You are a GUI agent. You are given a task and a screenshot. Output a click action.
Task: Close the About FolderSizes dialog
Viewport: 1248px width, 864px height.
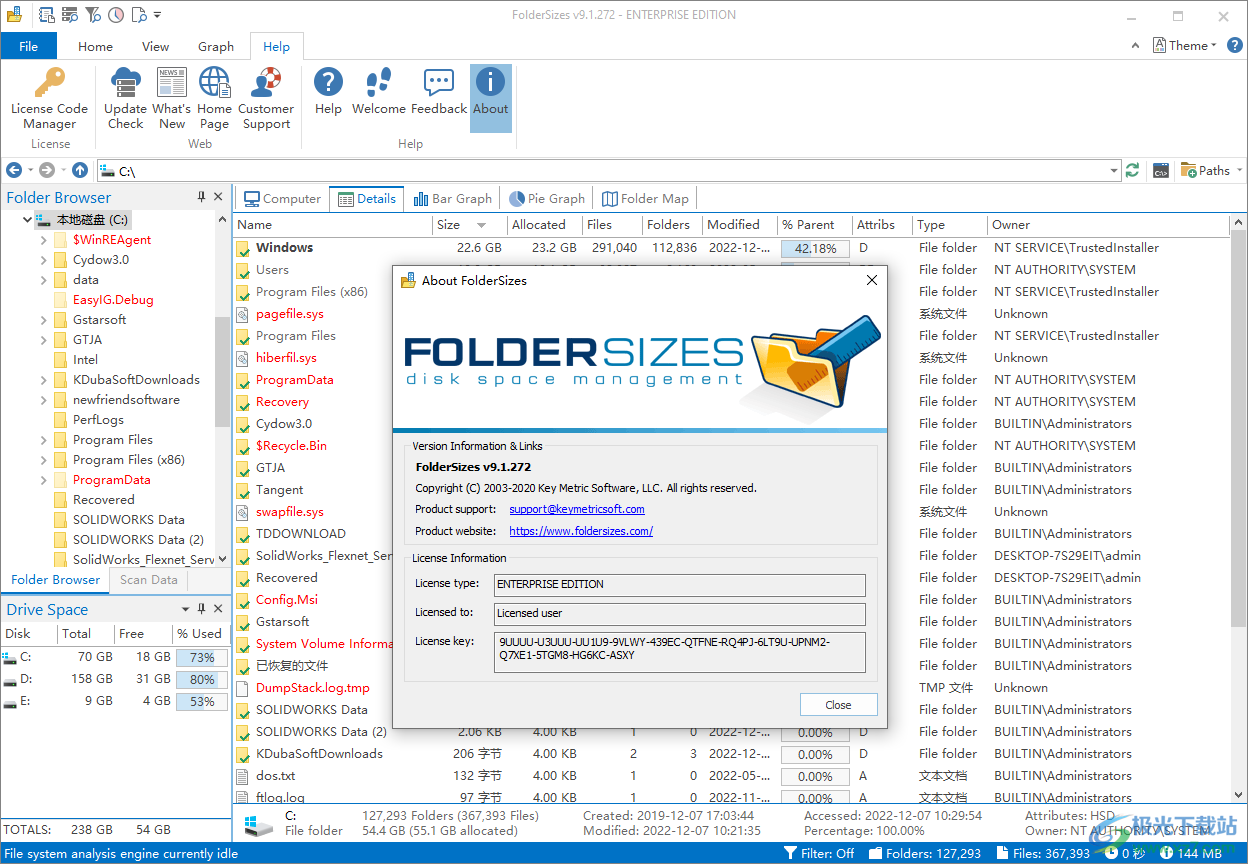click(x=838, y=704)
